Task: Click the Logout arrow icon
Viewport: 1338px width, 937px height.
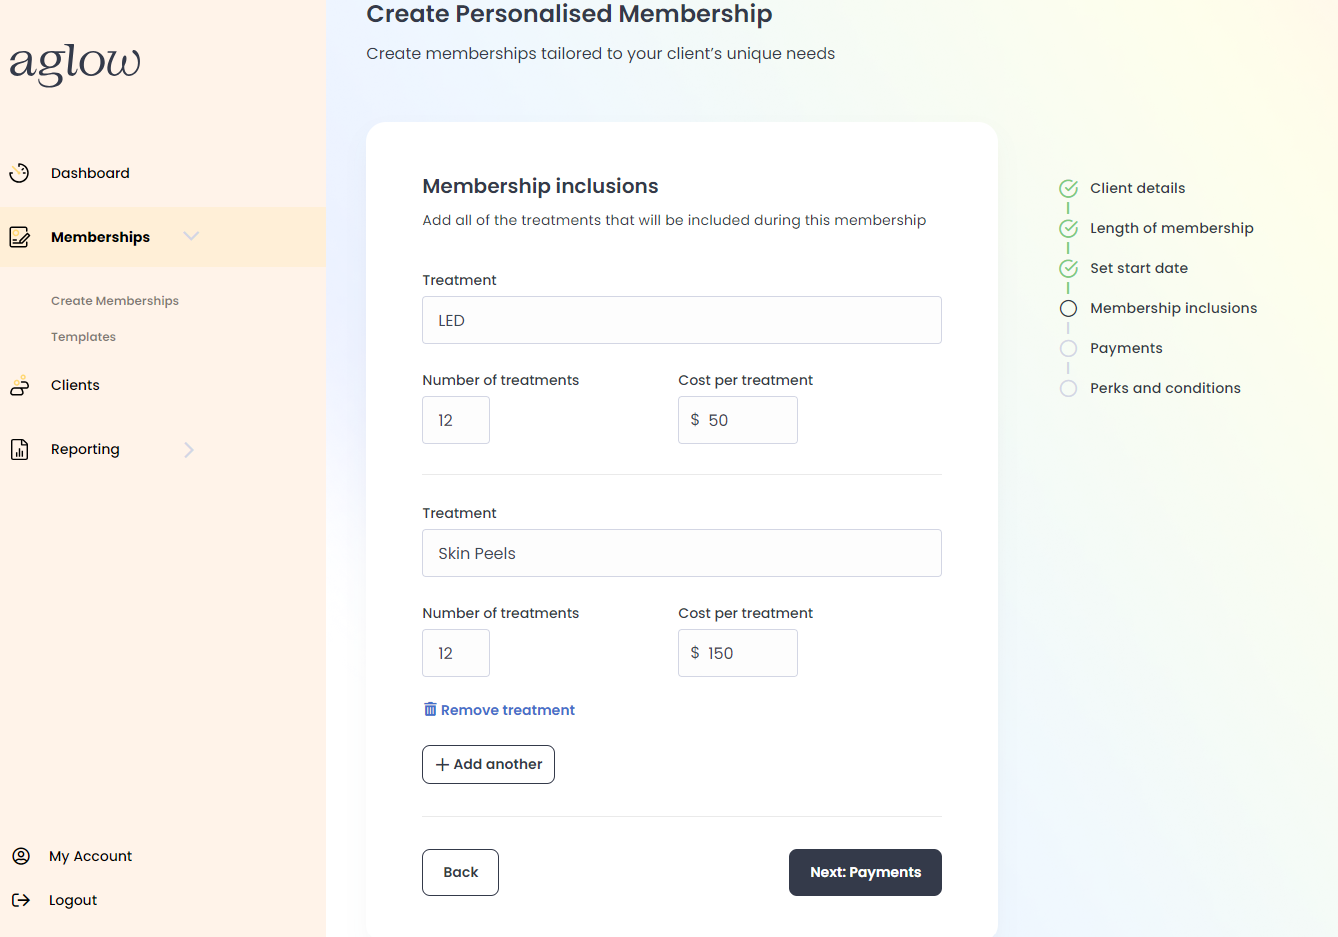Action: (20, 900)
